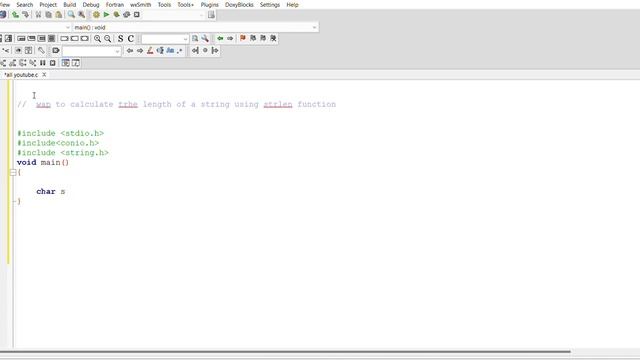Click the #include <string.h> line
The image size is (640, 360).
63,153
